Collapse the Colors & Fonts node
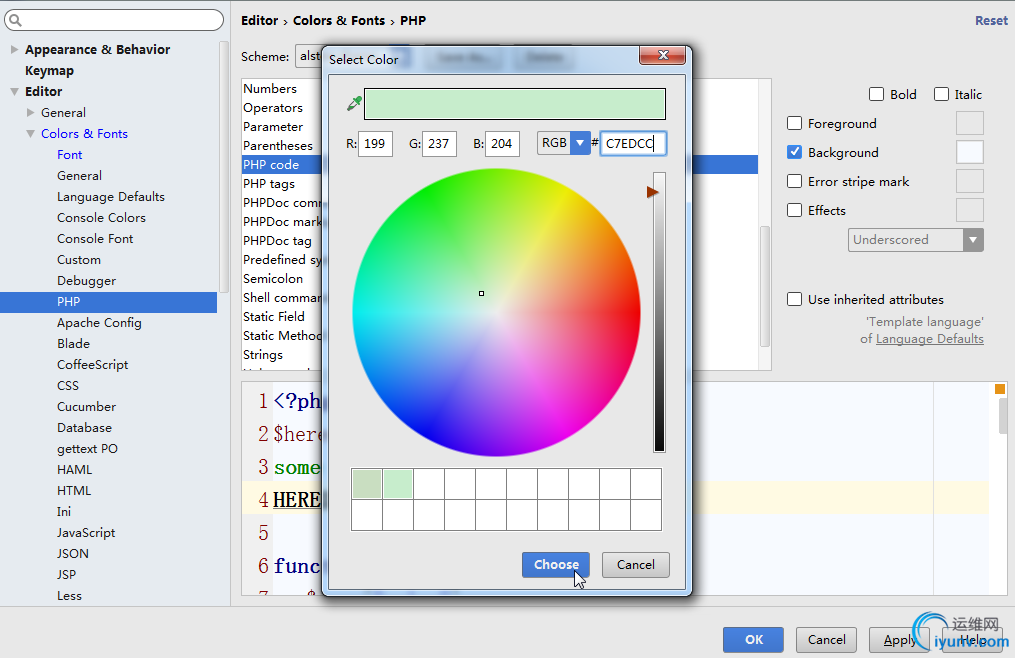The width and height of the screenshot is (1015, 658). (x=30, y=133)
